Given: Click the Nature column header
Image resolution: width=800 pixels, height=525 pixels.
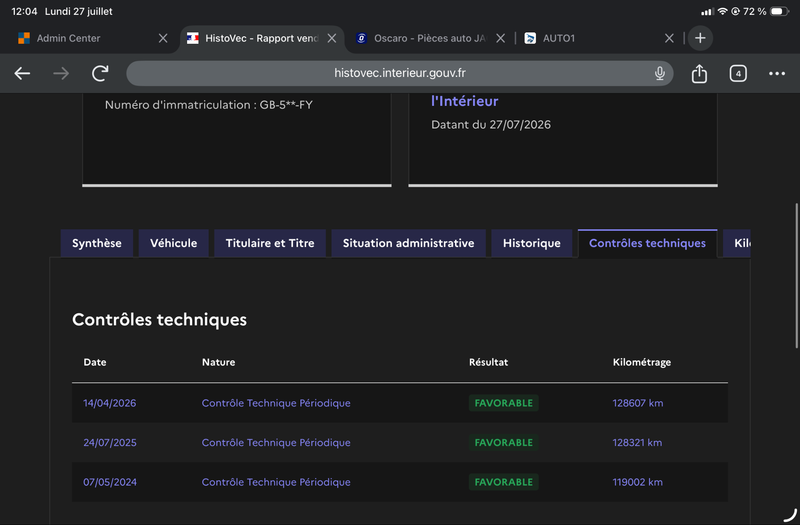Looking at the screenshot, I should (218, 362).
